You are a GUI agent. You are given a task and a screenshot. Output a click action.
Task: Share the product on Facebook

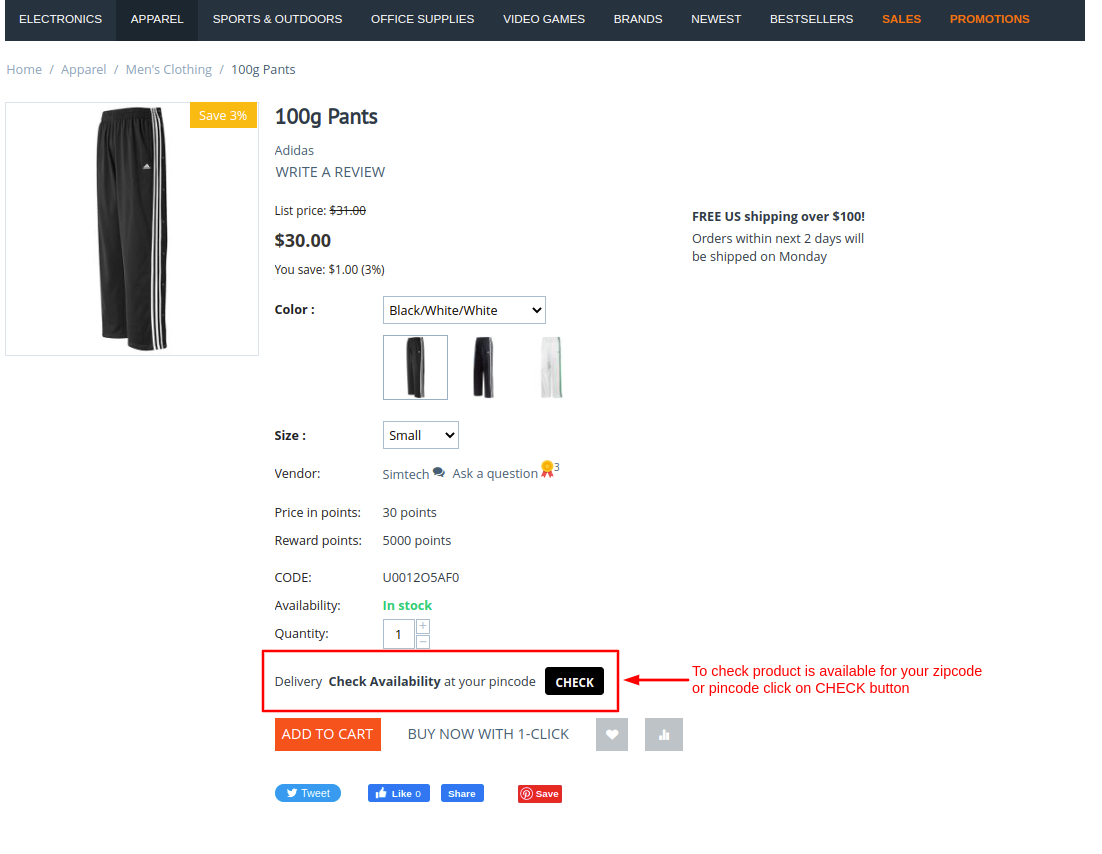pyautogui.click(x=462, y=794)
